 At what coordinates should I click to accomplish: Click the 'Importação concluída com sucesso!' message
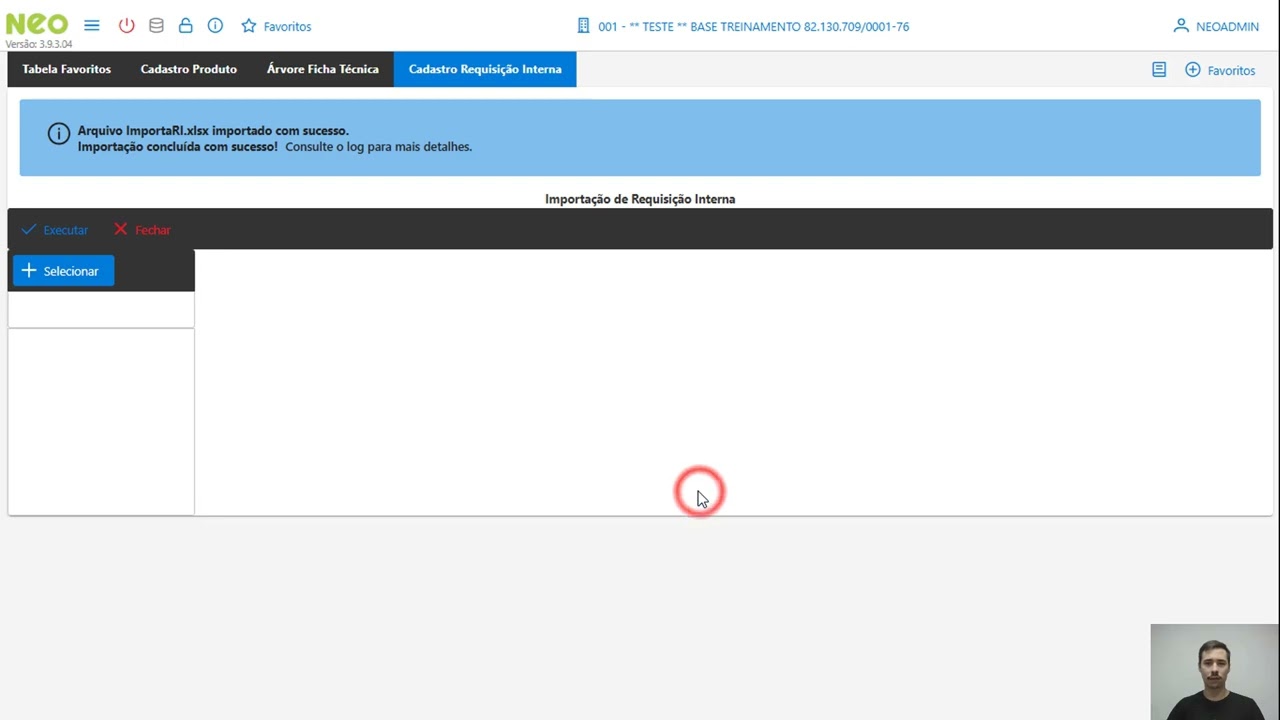[178, 146]
